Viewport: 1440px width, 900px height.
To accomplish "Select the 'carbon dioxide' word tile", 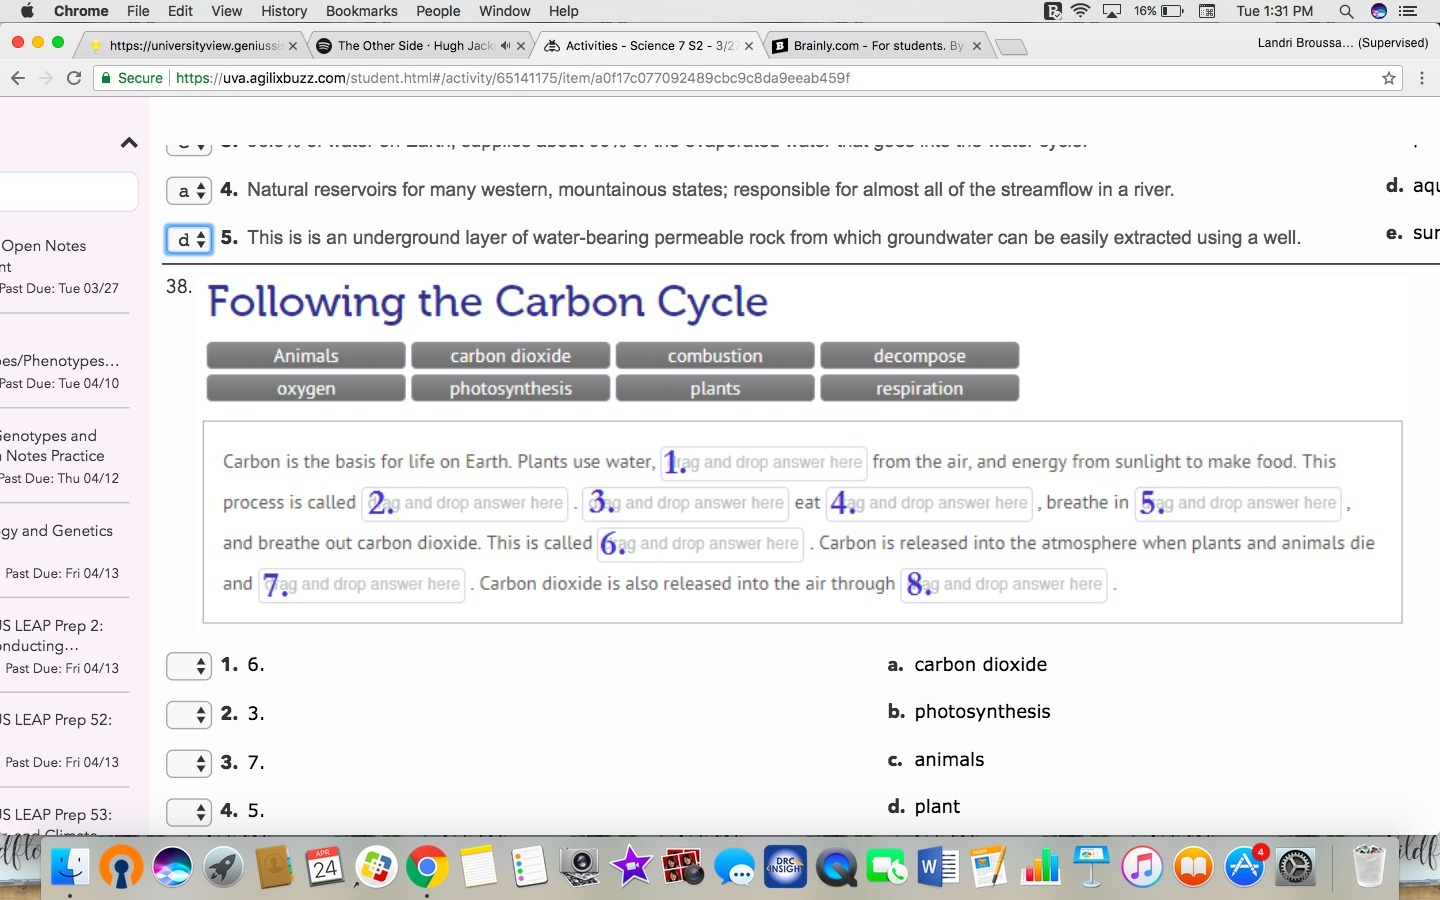I will (510, 356).
